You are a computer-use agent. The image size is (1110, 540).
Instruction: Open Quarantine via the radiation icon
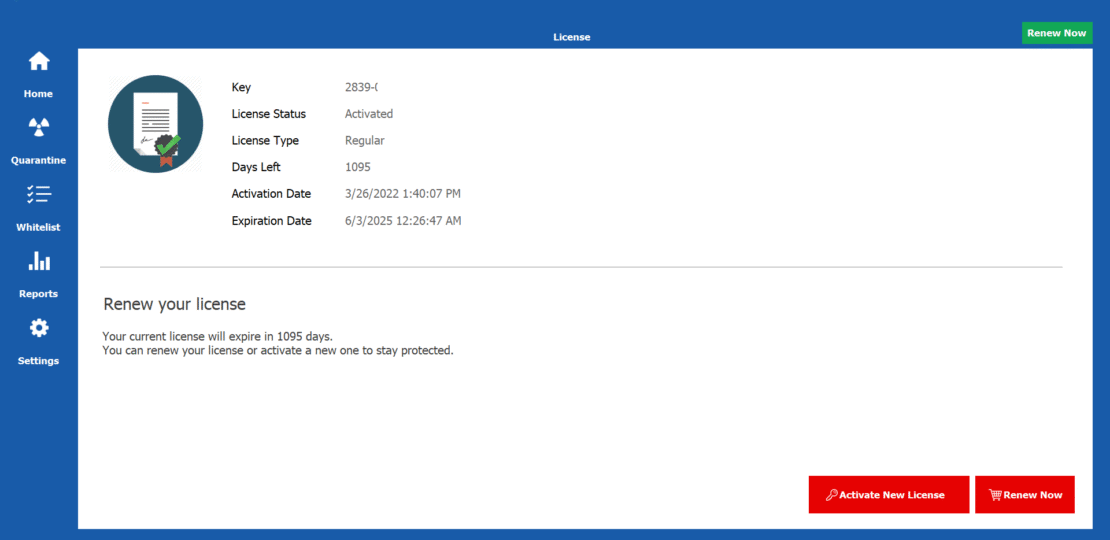coord(39,128)
